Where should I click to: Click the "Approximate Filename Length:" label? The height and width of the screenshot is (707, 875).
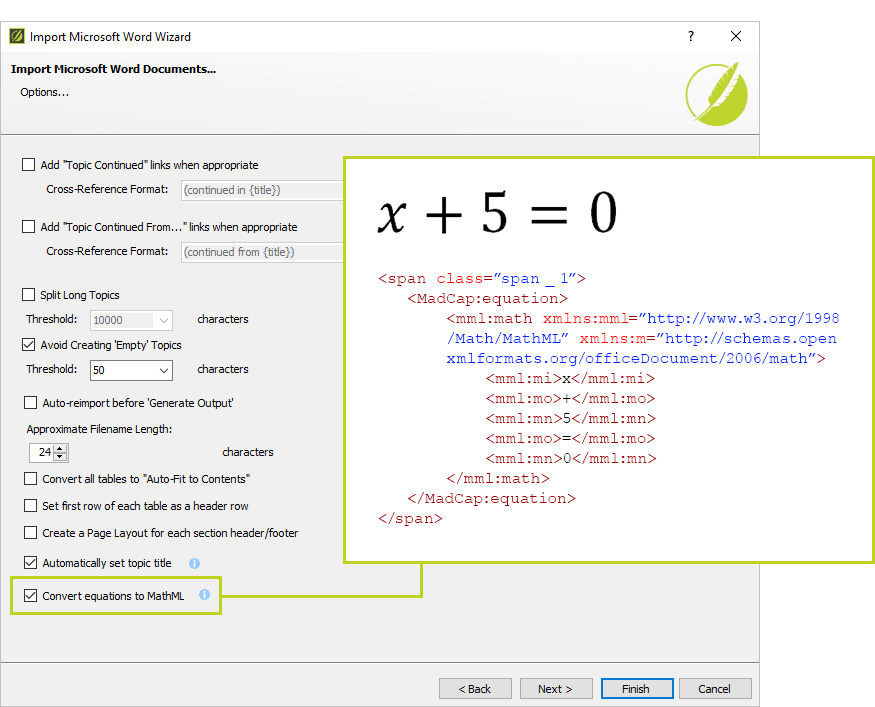click(99, 429)
